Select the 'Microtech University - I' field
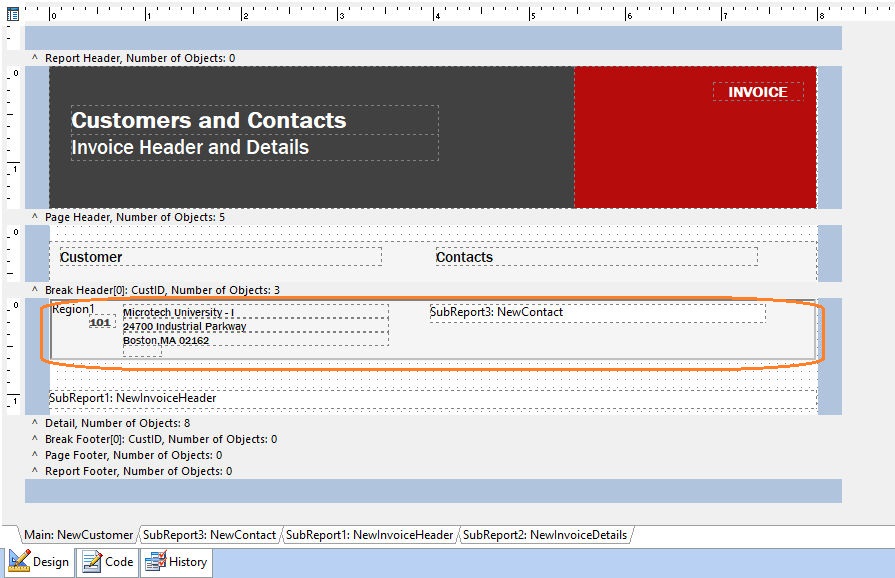Viewport: 895px width, 578px height. 256,312
